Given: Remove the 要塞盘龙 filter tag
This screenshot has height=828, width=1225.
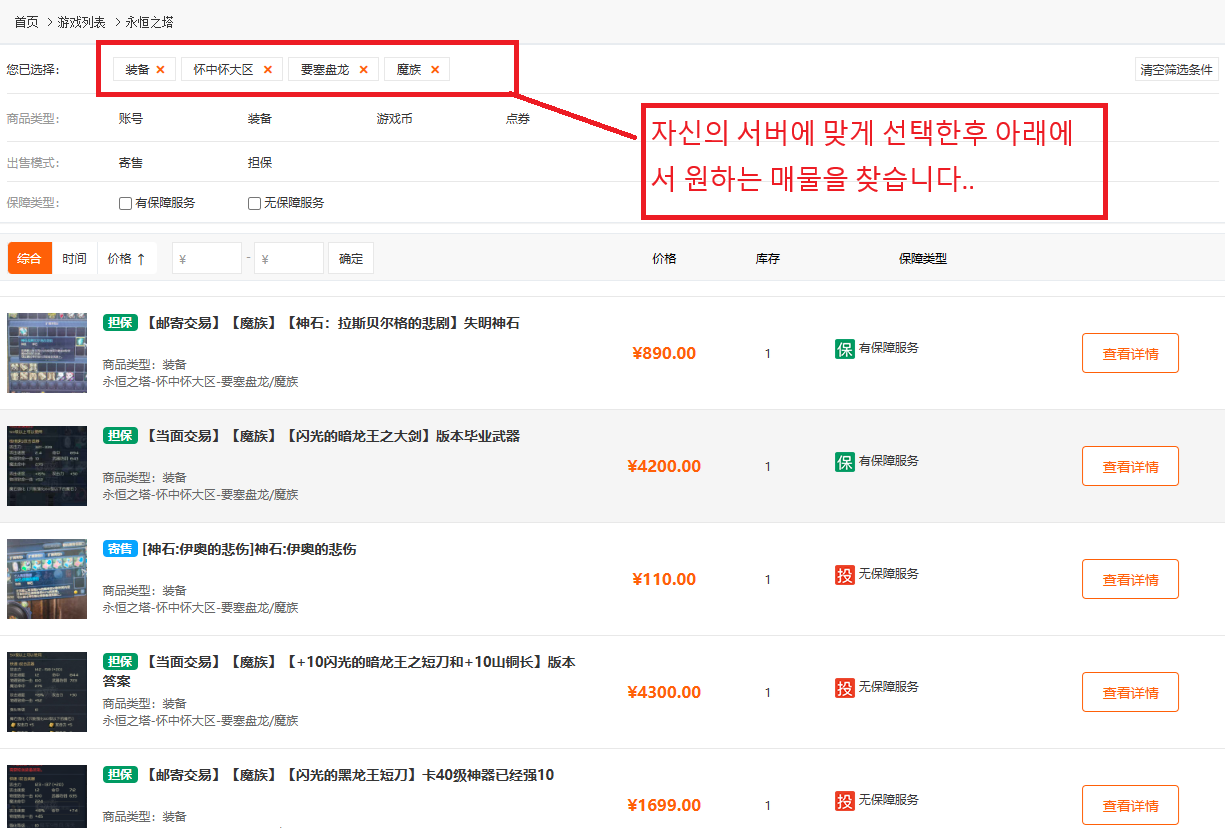Looking at the screenshot, I should [363, 70].
